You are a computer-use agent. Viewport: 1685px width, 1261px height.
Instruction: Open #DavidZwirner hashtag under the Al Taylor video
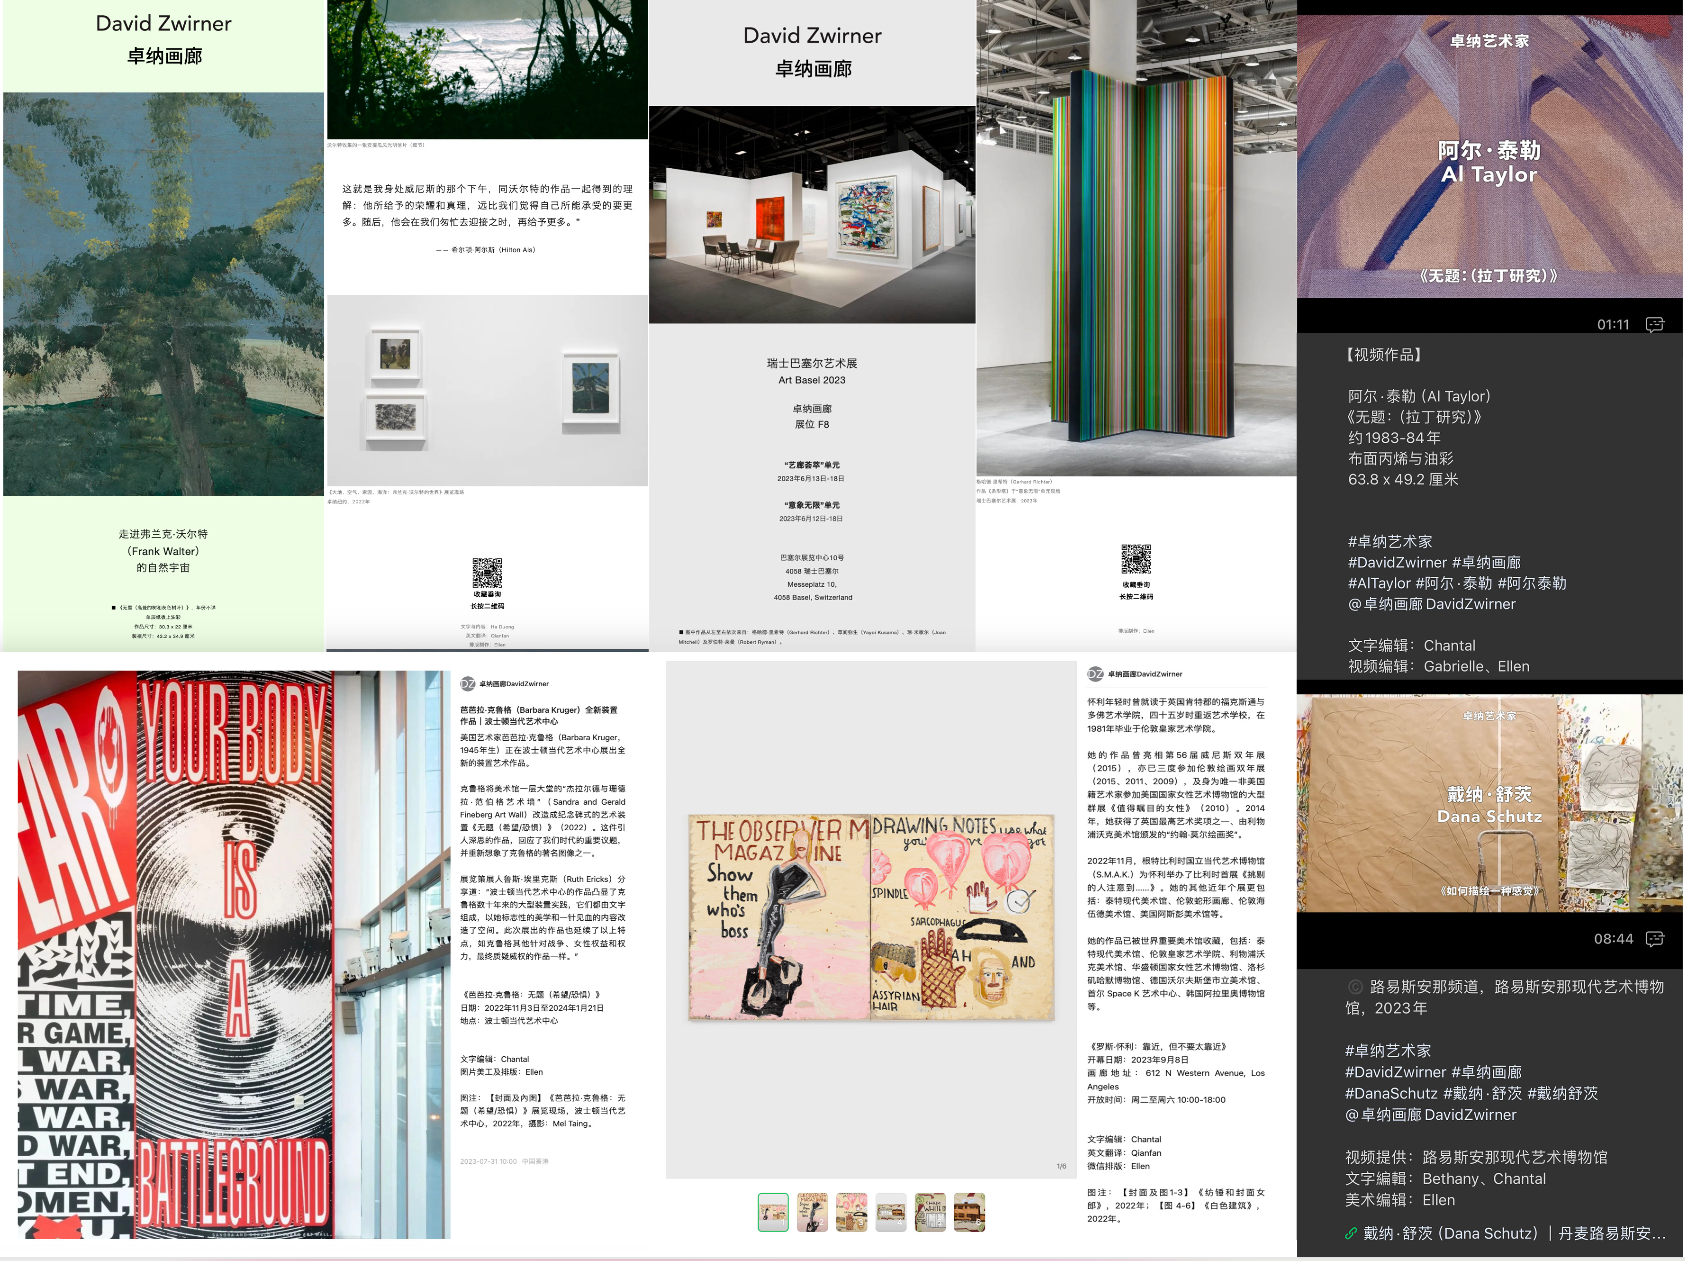(x=1397, y=563)
